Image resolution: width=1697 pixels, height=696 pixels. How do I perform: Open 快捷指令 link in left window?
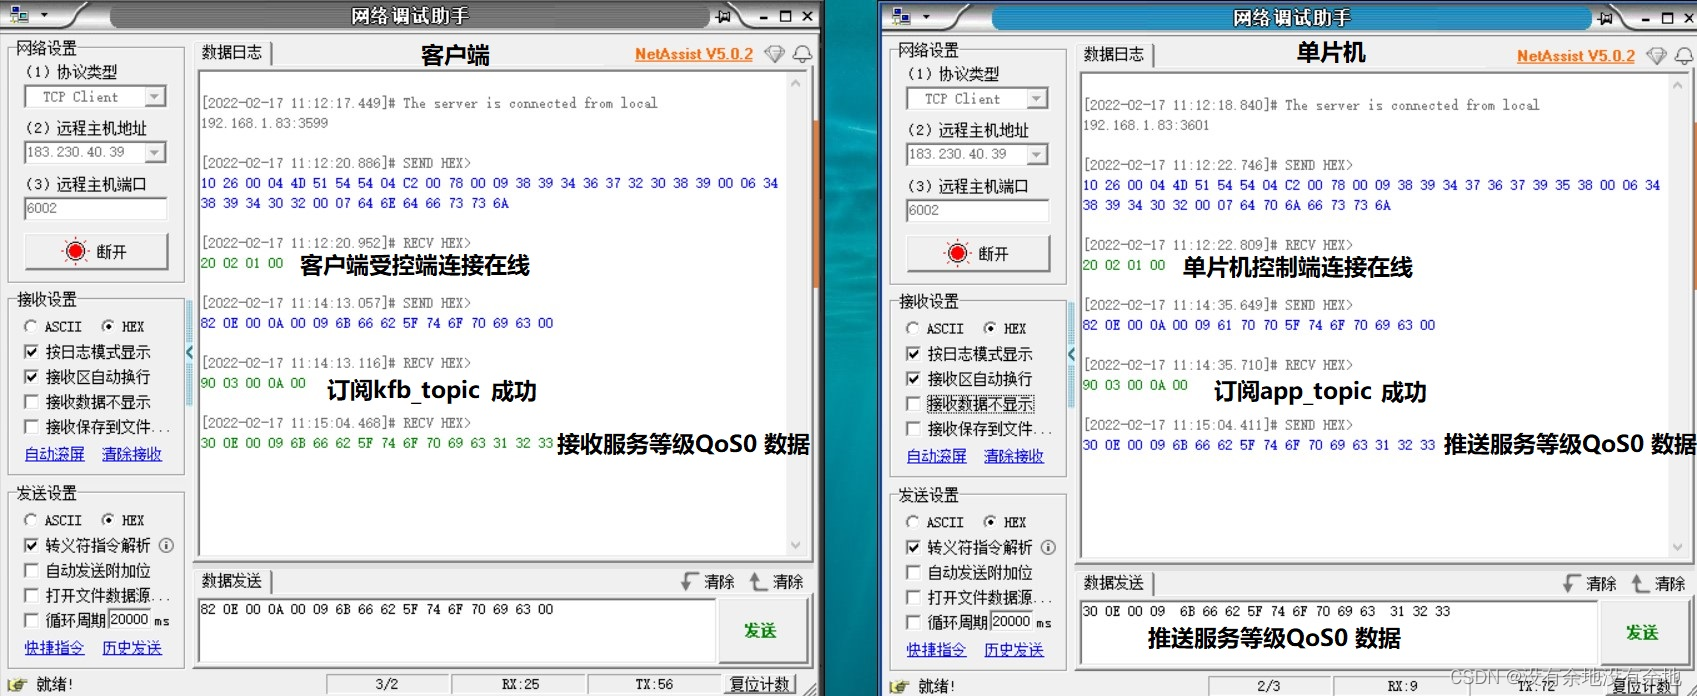(x=55, y=648)
